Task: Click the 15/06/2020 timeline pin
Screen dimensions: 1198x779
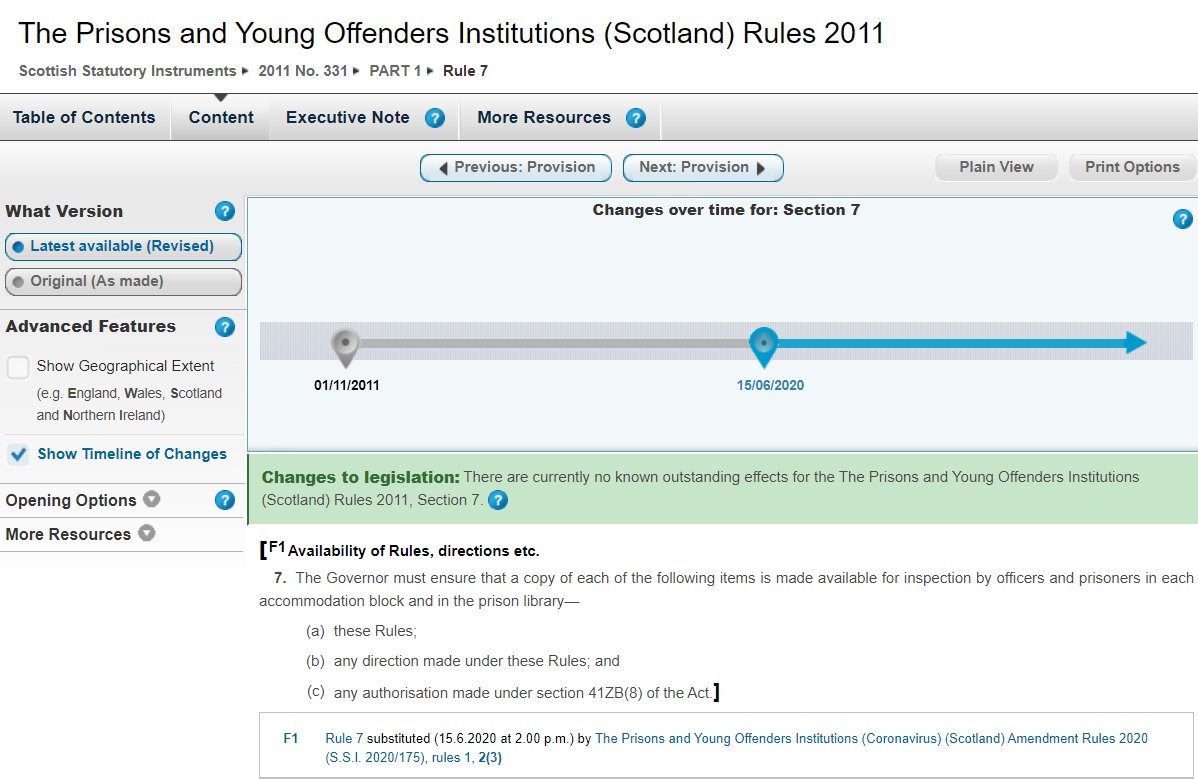Action: [x=764, y=345]
